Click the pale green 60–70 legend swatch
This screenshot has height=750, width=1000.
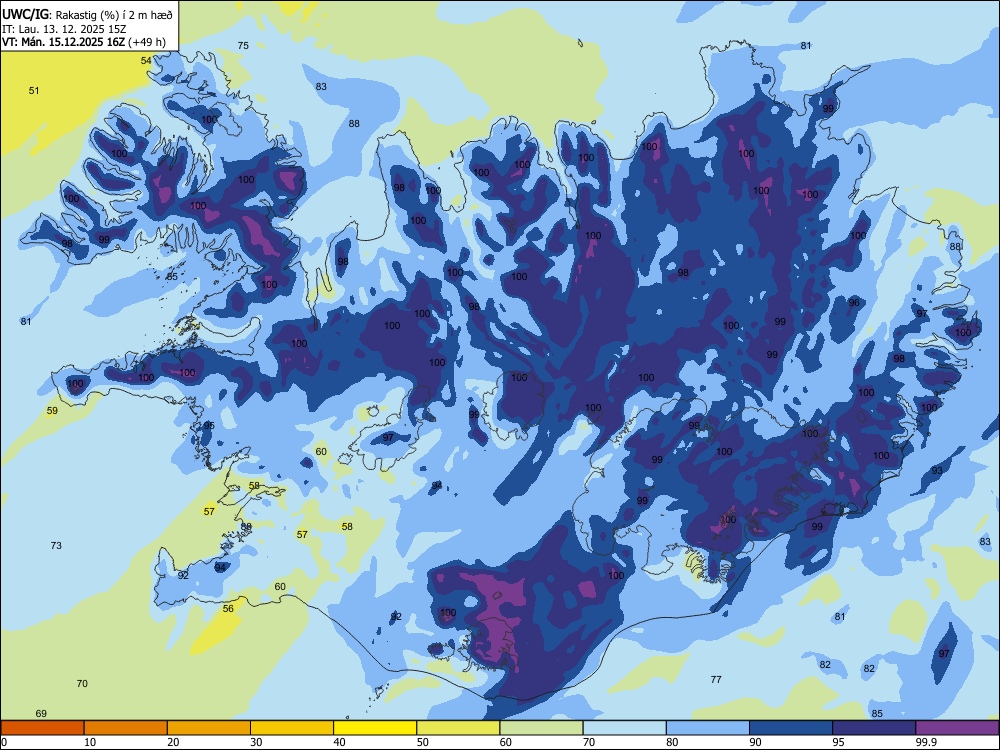tap(541, 728)
